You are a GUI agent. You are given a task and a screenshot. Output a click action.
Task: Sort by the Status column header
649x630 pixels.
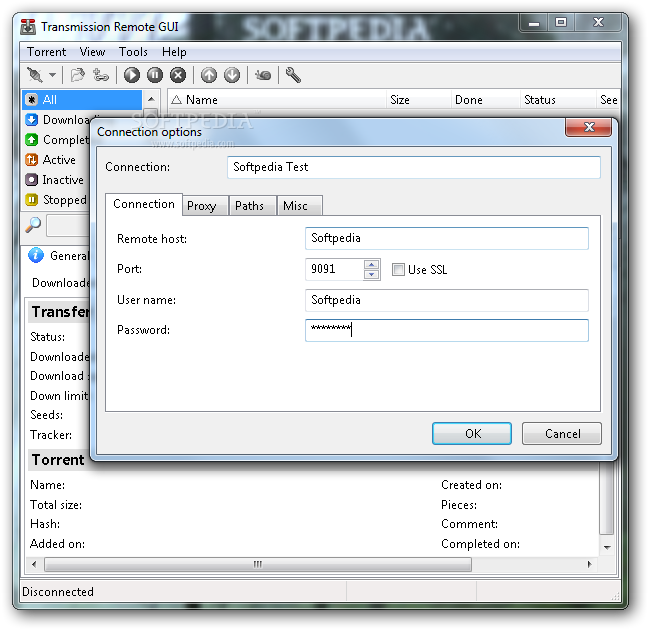[x=558, y=100]
